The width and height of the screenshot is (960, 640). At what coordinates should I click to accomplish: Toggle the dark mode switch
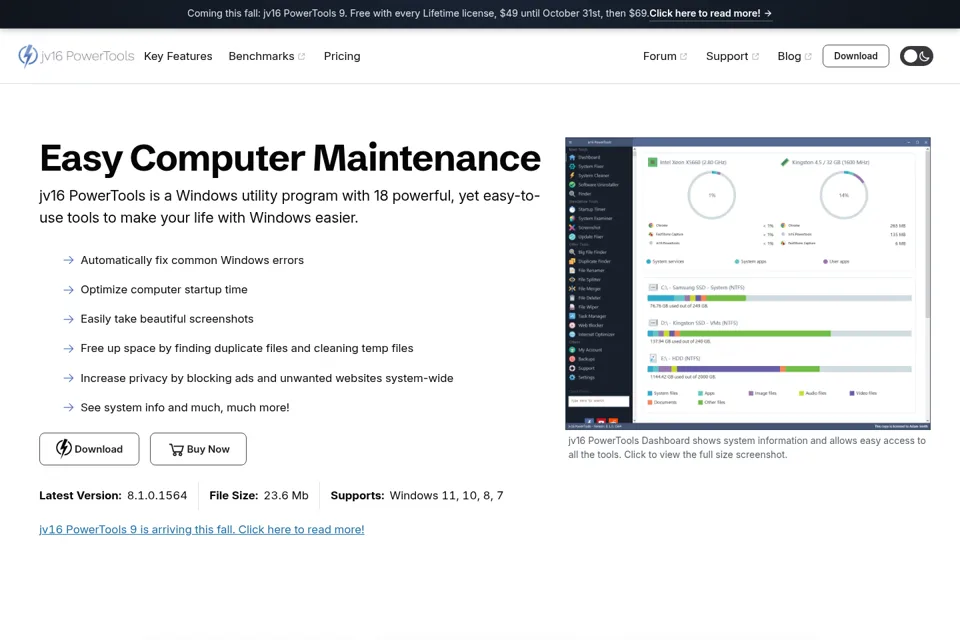(916, 56)
